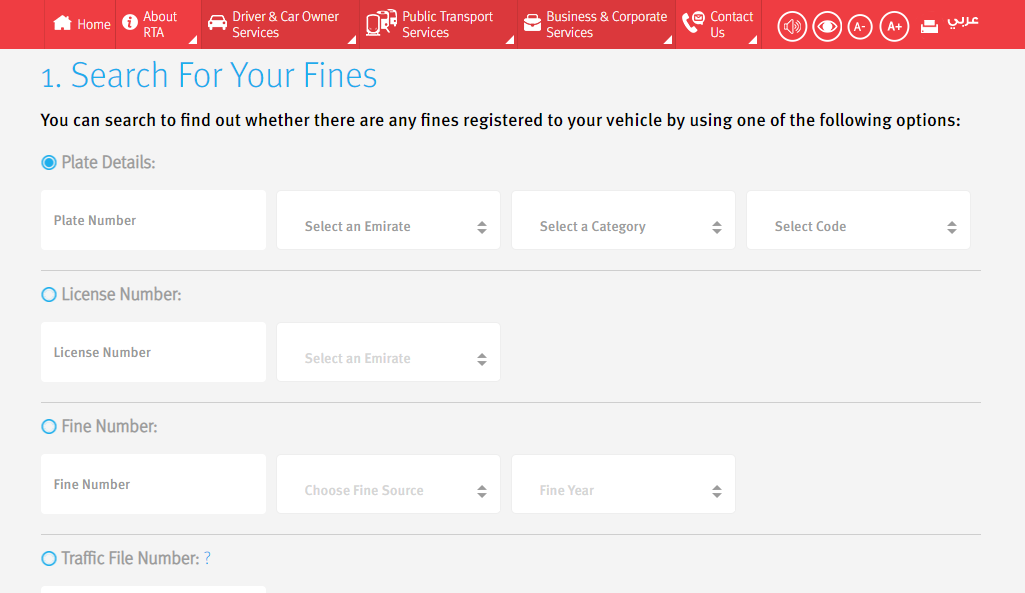Viewport: 1025px width, 593px height.
Task: Select the Traffic File Number option
Action: [47, 558]
